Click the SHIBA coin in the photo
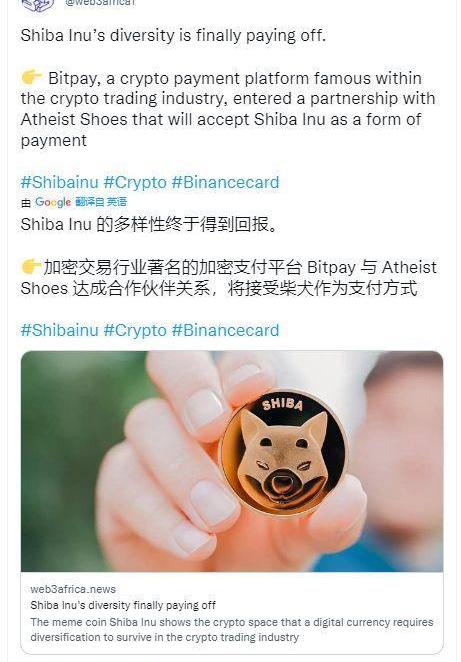461x662 pixels. pyautogui.click(x=282, y=453)
